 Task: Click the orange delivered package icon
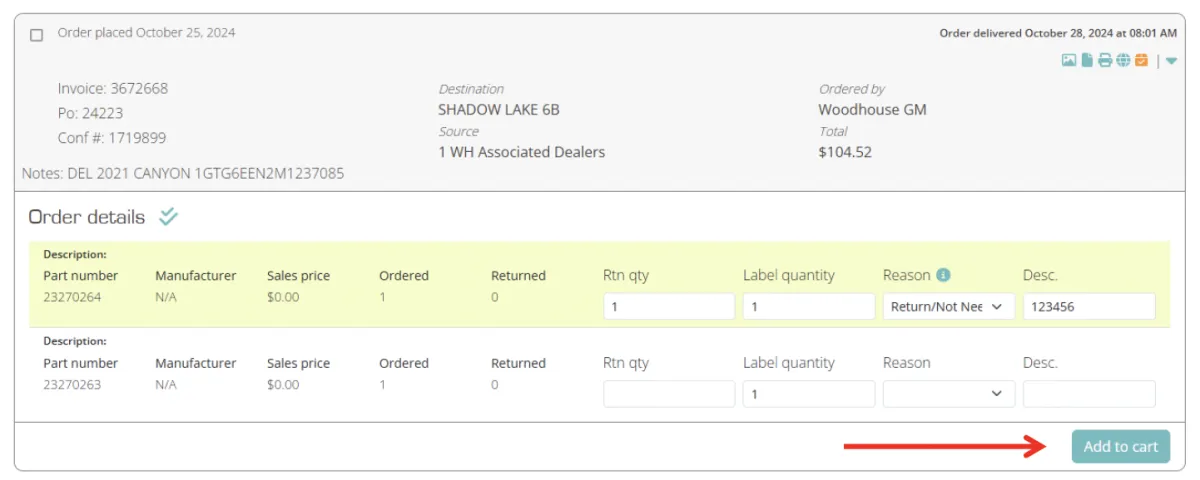pyautogui.click(x=1141, y=61)
